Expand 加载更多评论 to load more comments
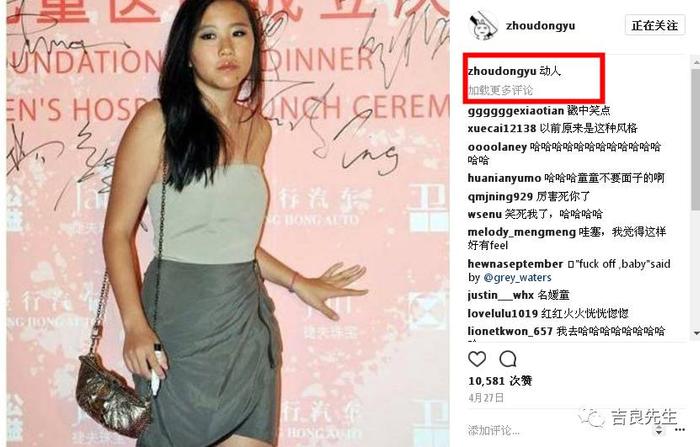Viewport: 700px width, 447px height. coord(500,90)
